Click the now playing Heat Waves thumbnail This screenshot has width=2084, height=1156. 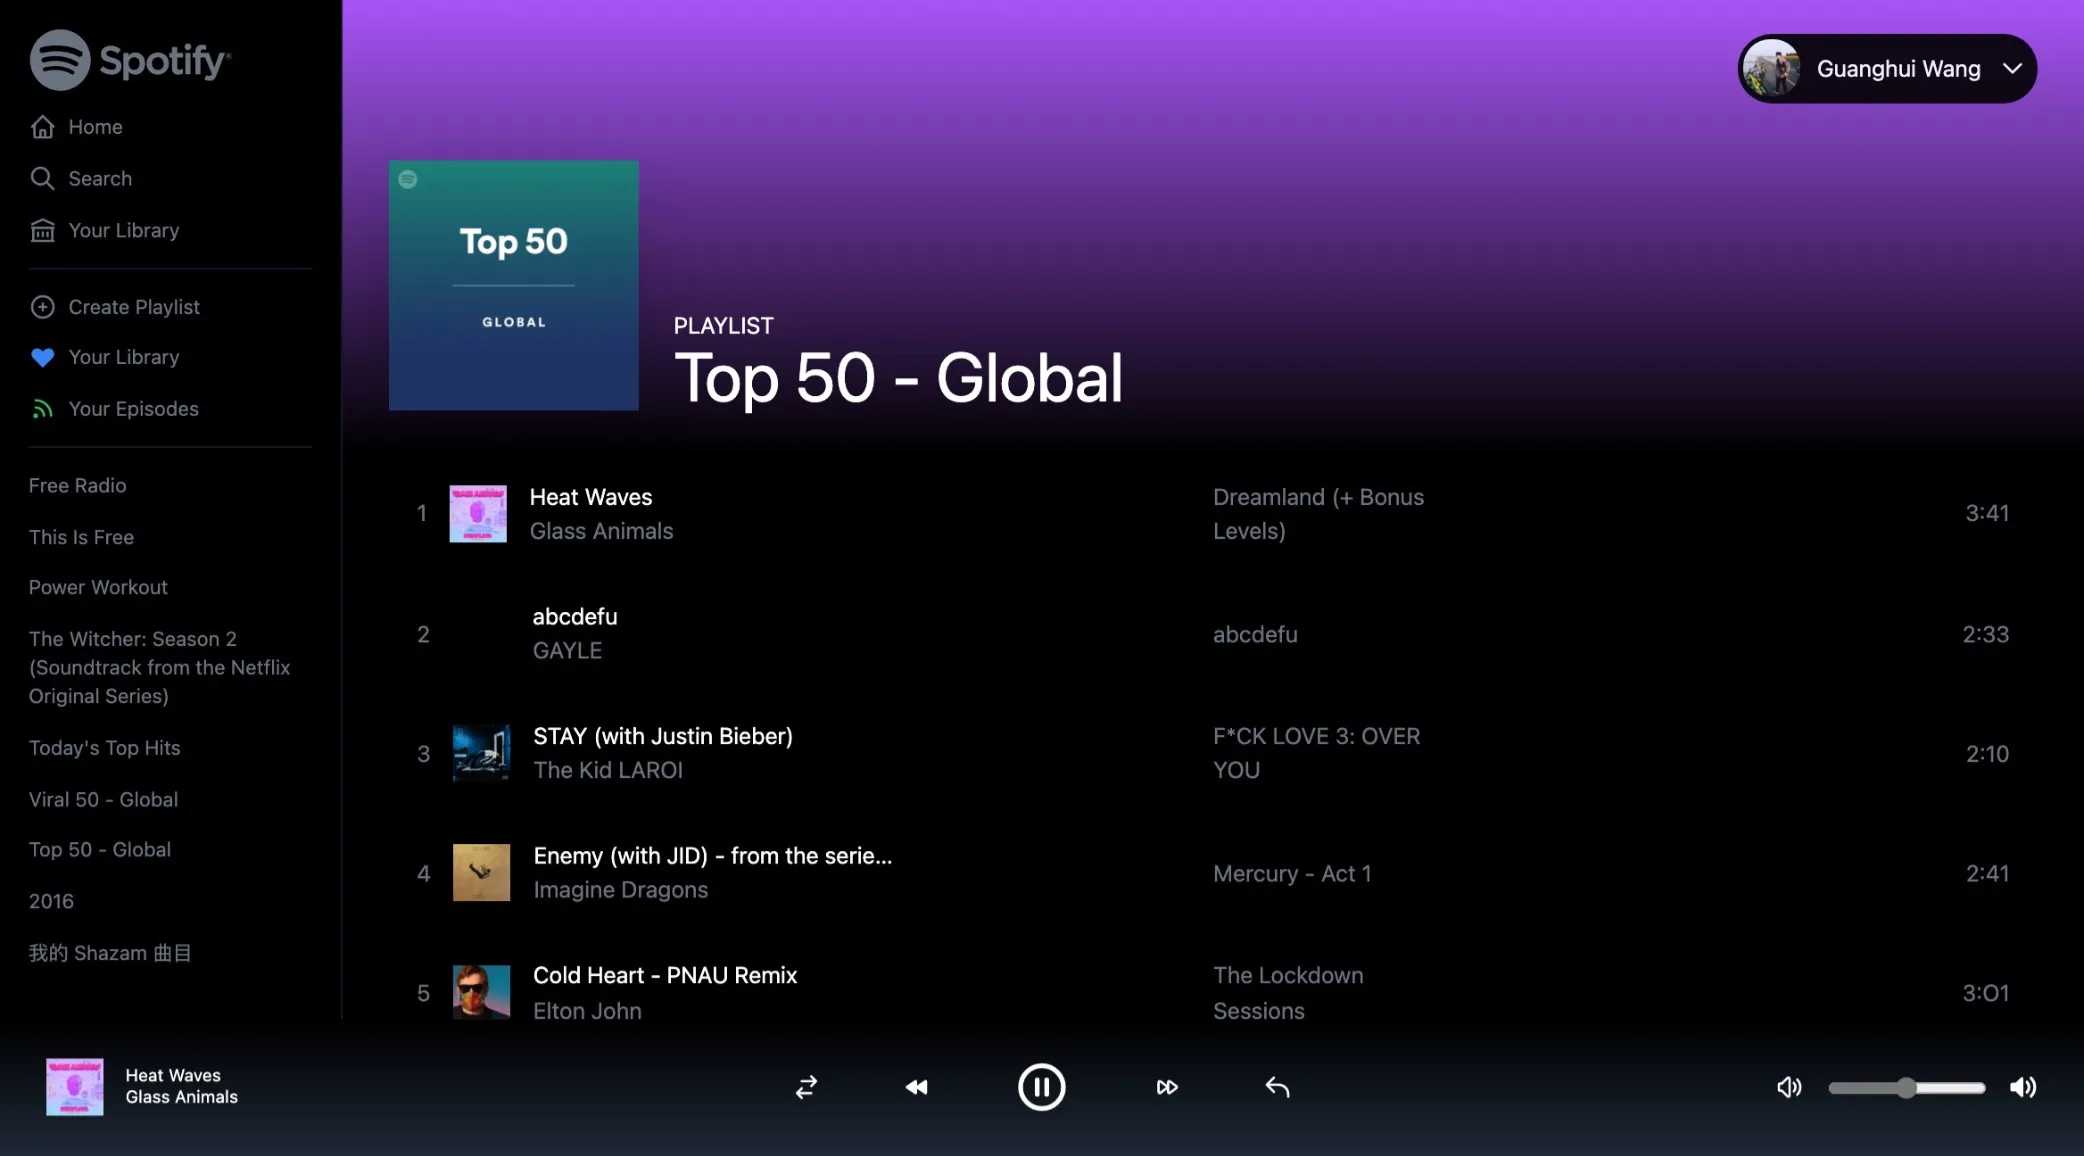click(74, 1087)
